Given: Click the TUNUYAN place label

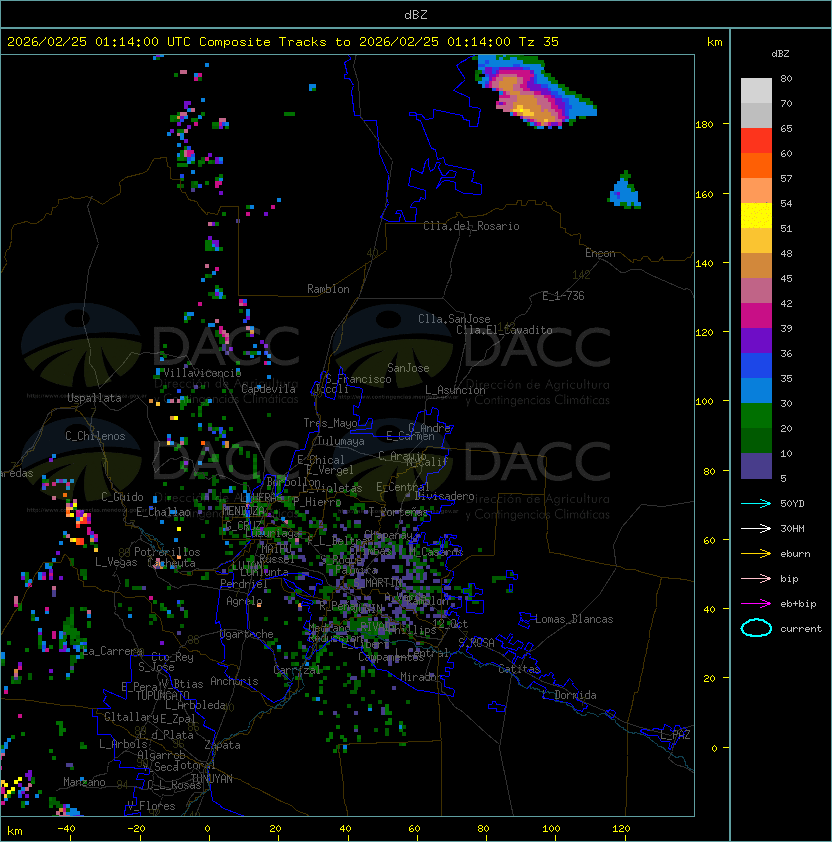Looking at the screenshot, I should point(212,779).
